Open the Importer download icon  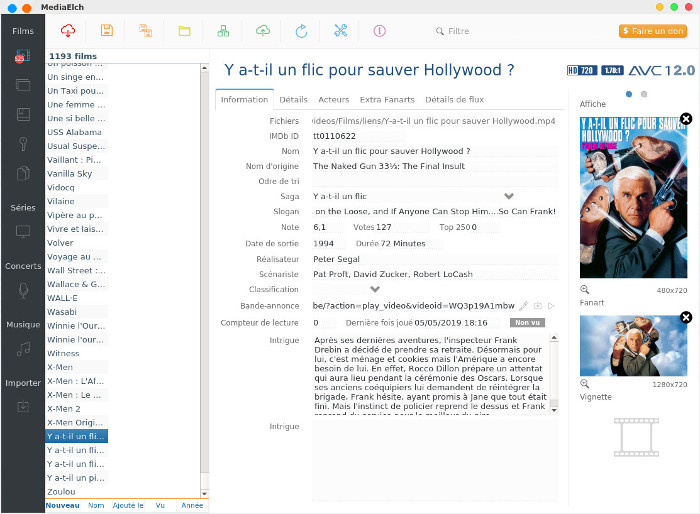click(x=23, y=406)
